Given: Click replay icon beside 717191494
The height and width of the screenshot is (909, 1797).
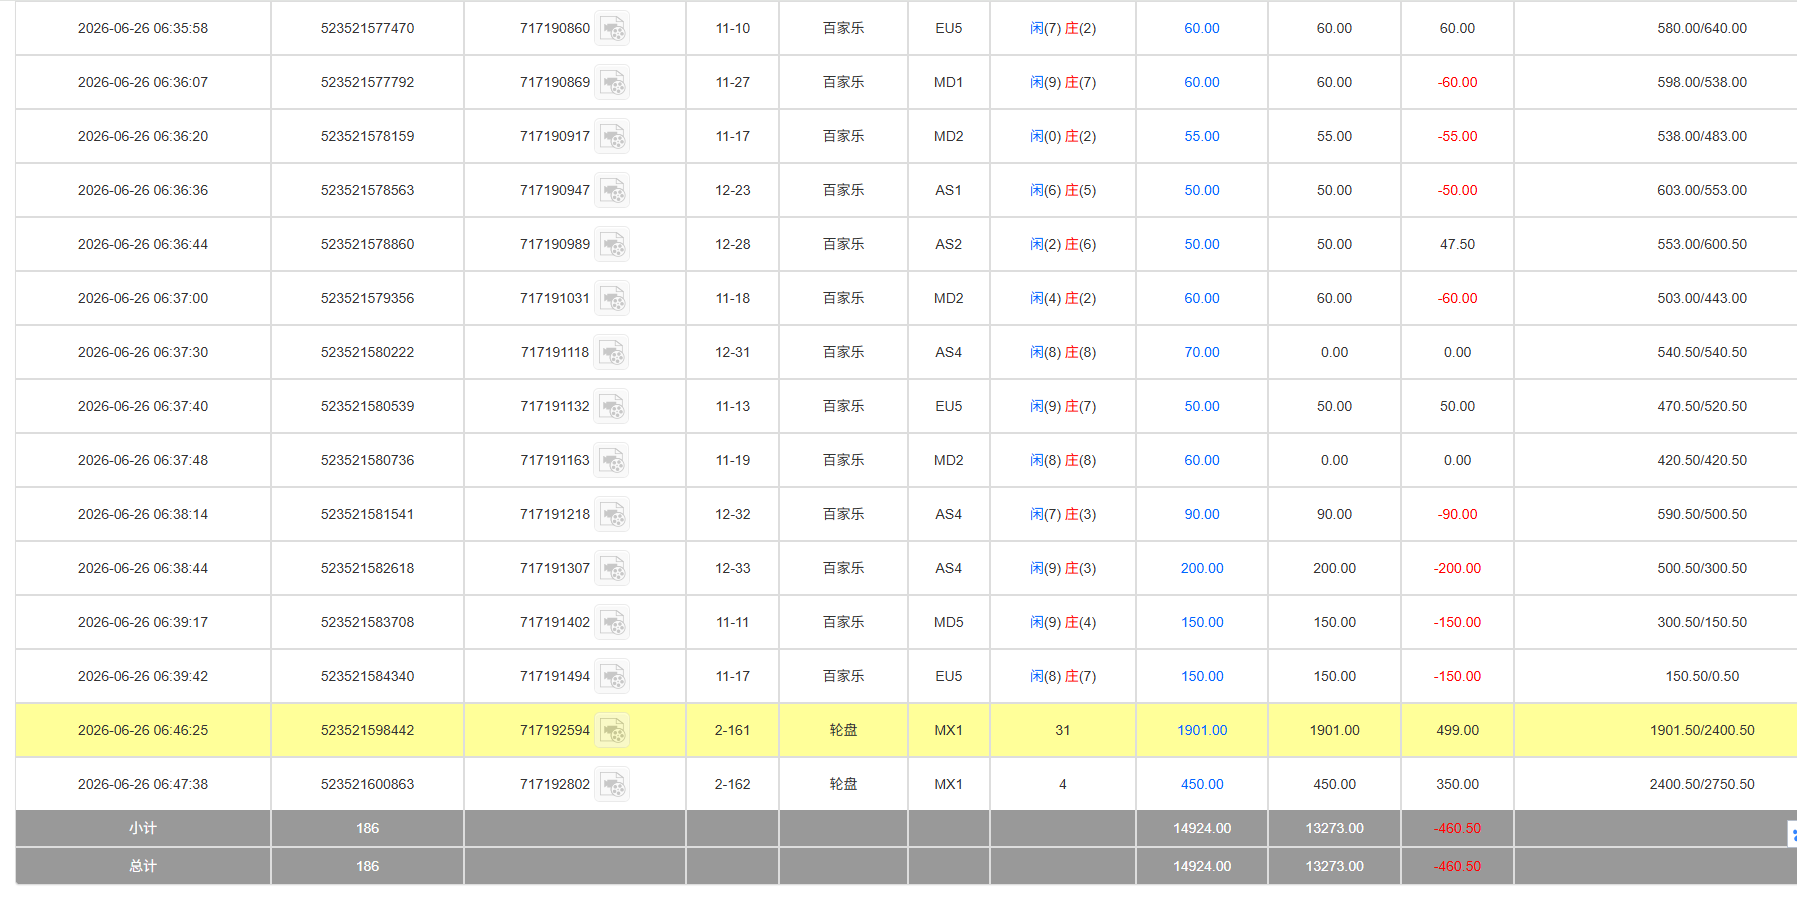Looking at the screenshot, I should tap(612, 676).
